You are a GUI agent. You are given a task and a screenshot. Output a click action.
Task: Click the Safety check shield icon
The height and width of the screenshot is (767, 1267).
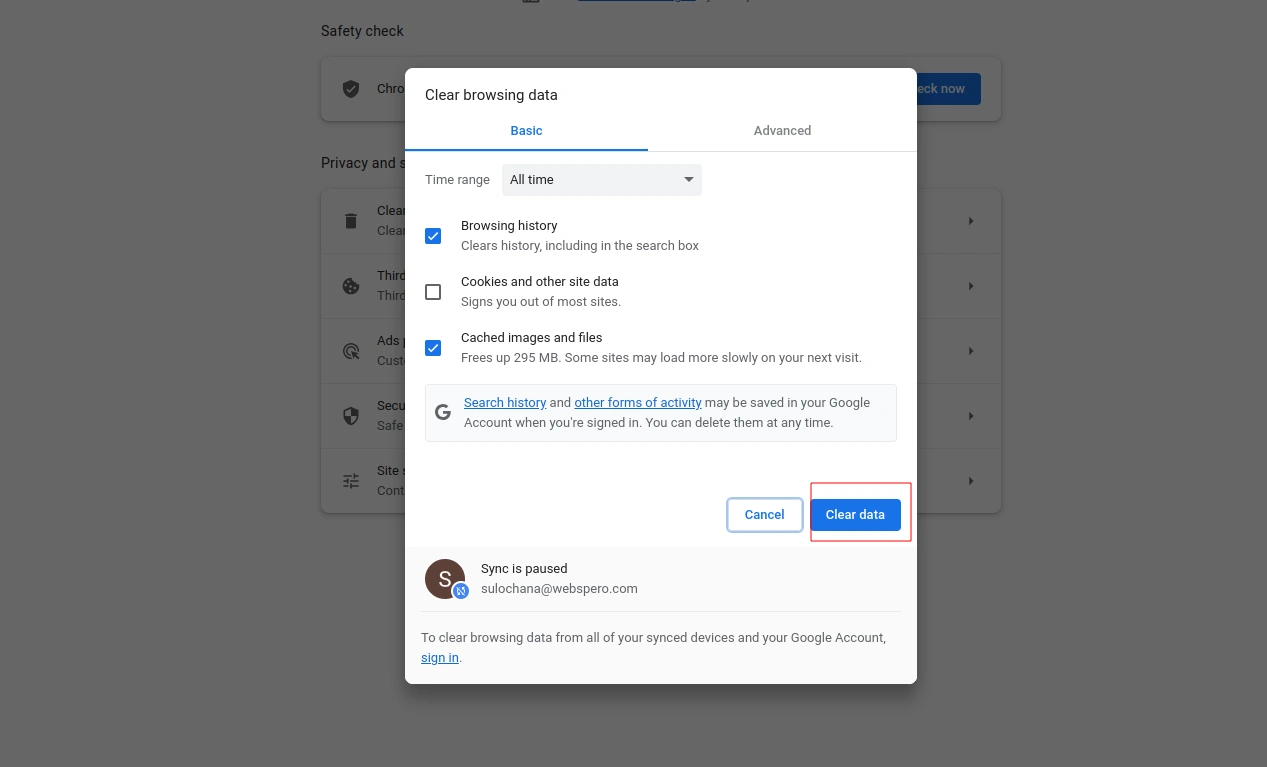tap(351, 89)
